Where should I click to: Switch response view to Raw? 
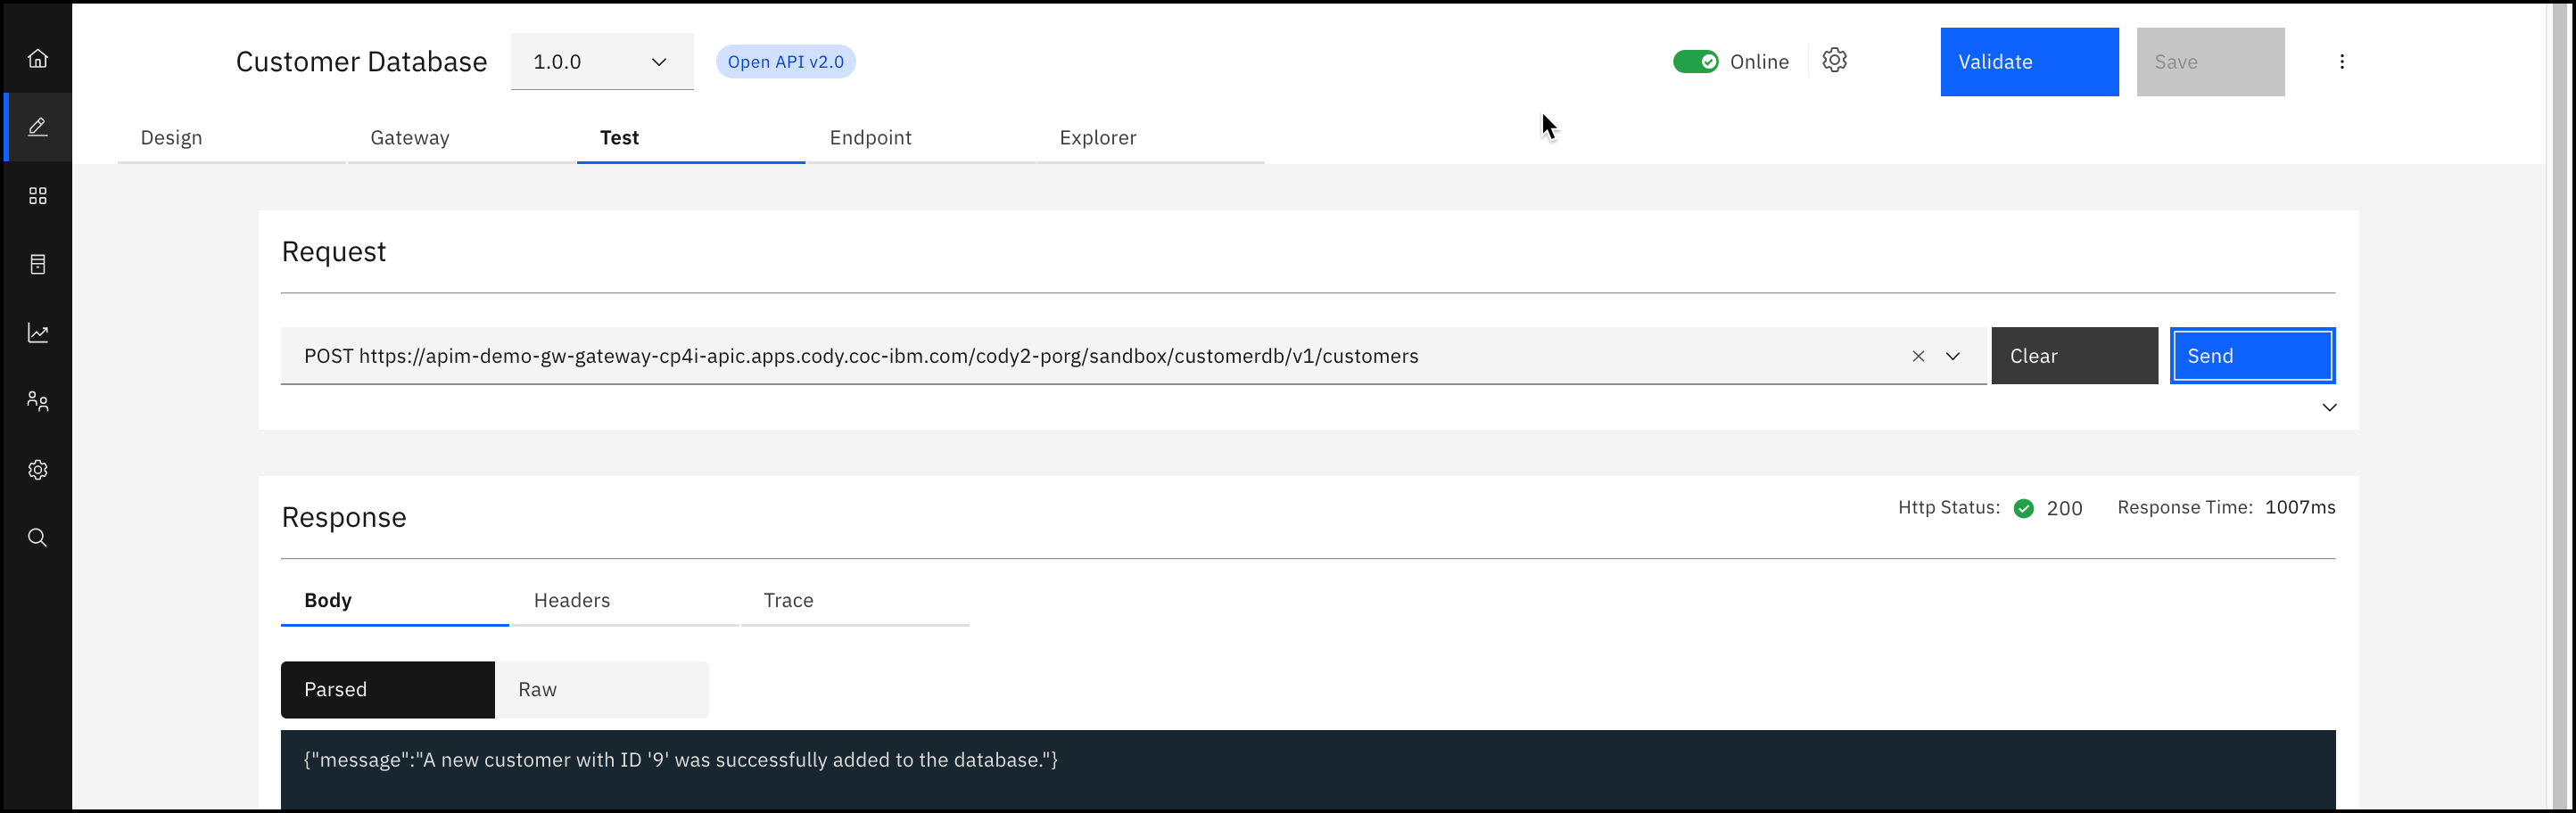point(602,689)
